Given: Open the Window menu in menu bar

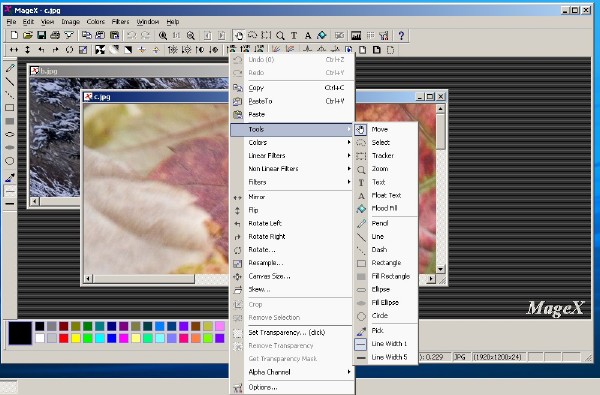Looking at the screenshot, I should [148, 22].
